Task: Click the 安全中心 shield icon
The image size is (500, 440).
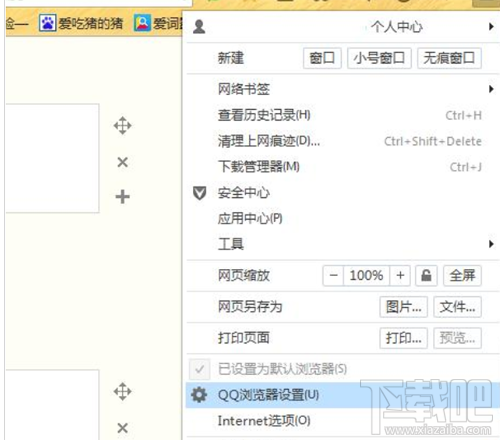Action: click(199, 193)
